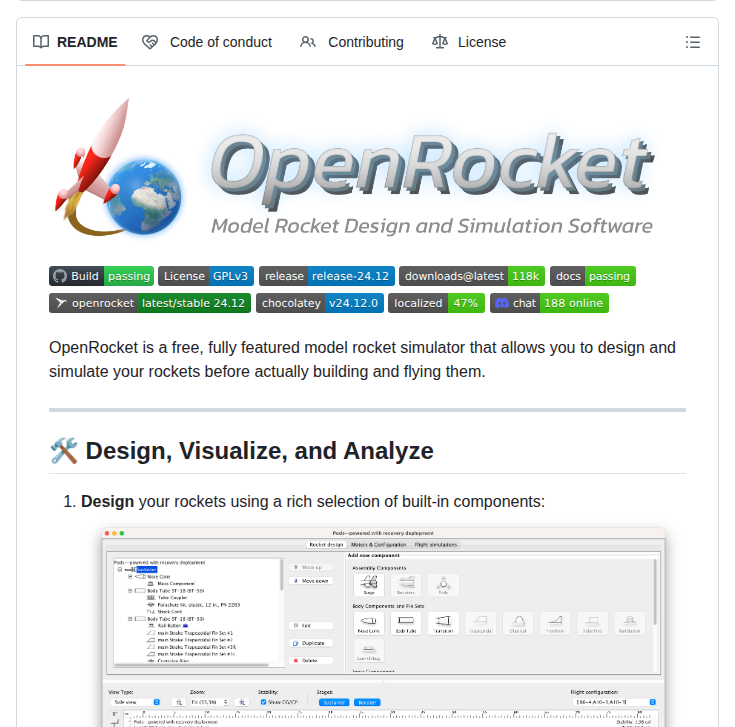Image resolution: width=735 pixels, height=727 pixels.
Task: Open the OpenRocket application screenshot image
Action: coord(383,628)
